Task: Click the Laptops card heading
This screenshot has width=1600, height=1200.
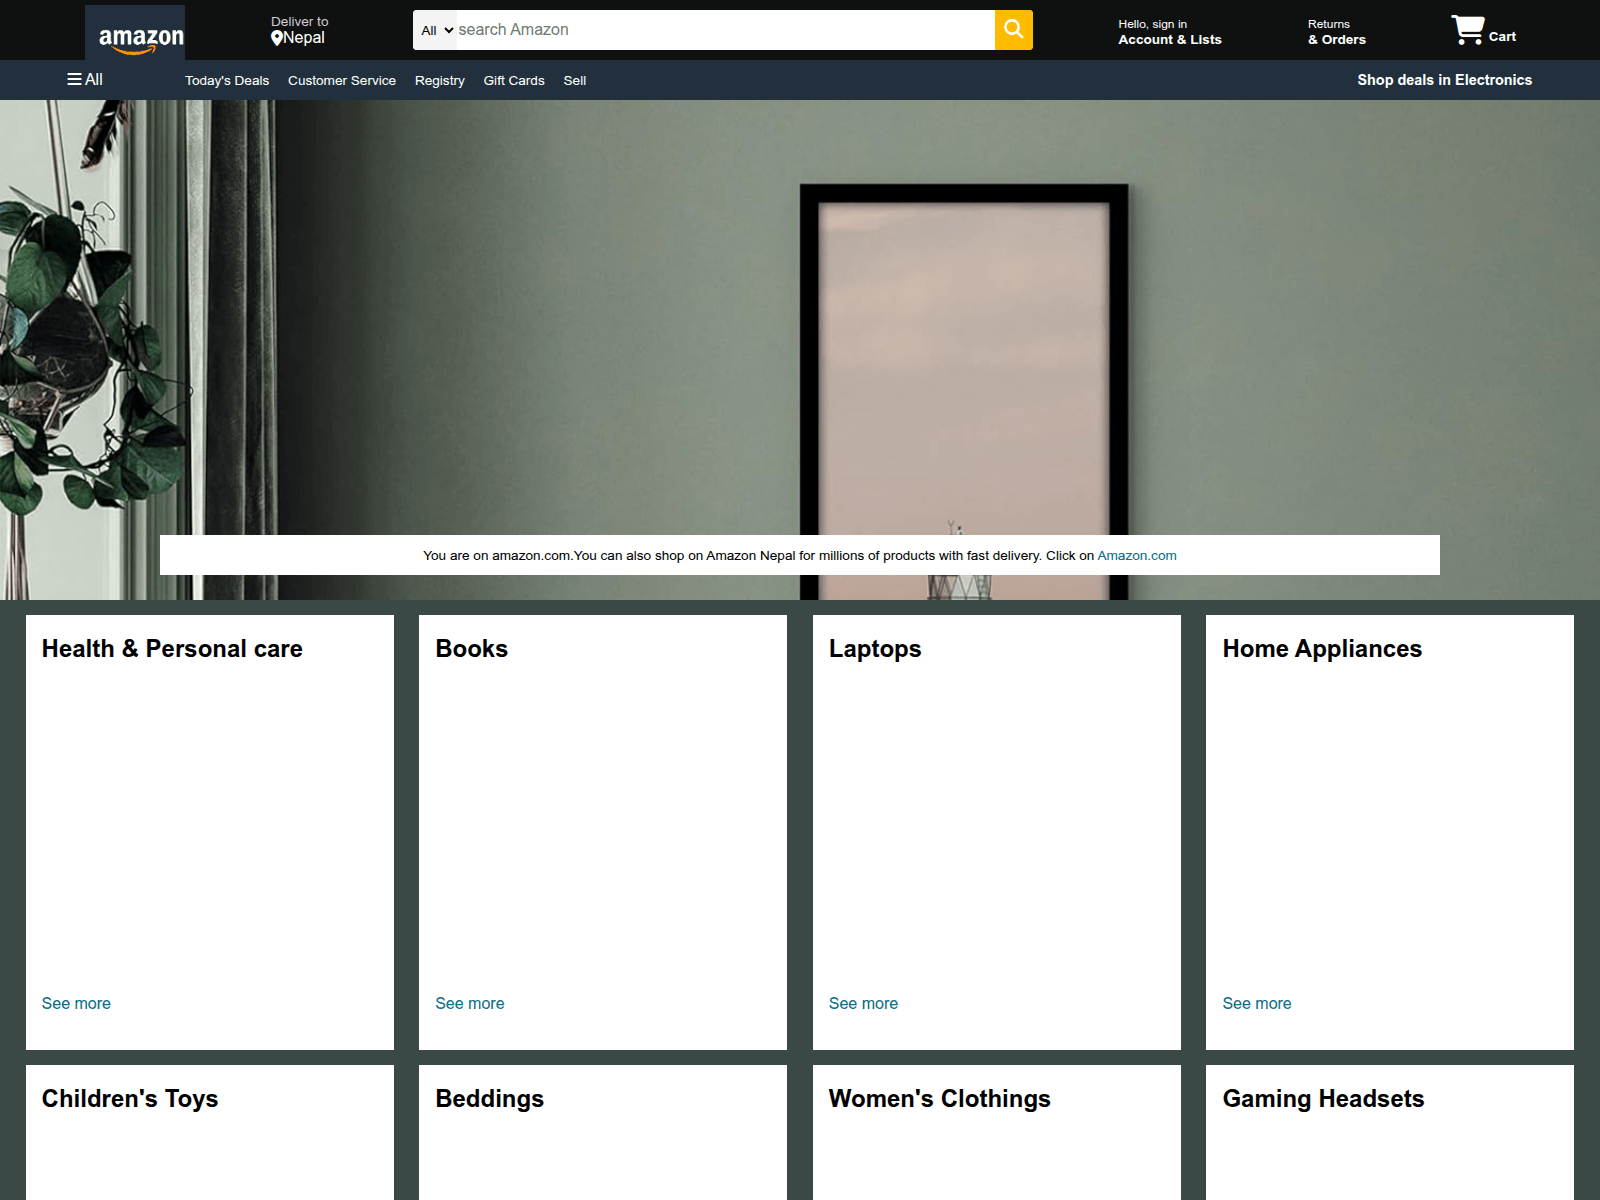Action: tap(875, 649)
